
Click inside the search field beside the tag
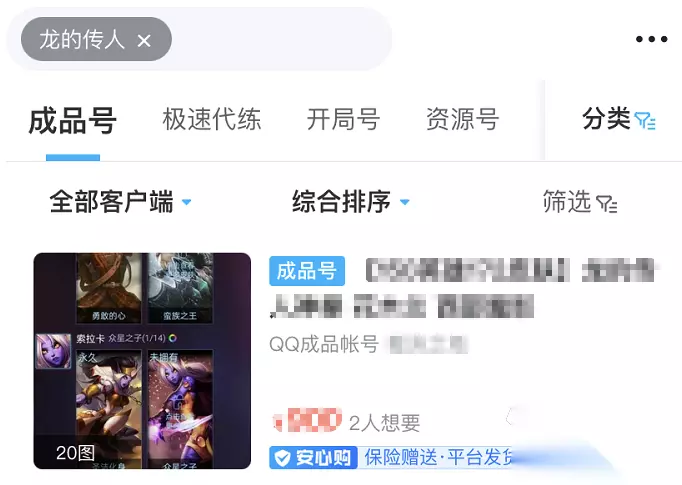tap(281, 39)
